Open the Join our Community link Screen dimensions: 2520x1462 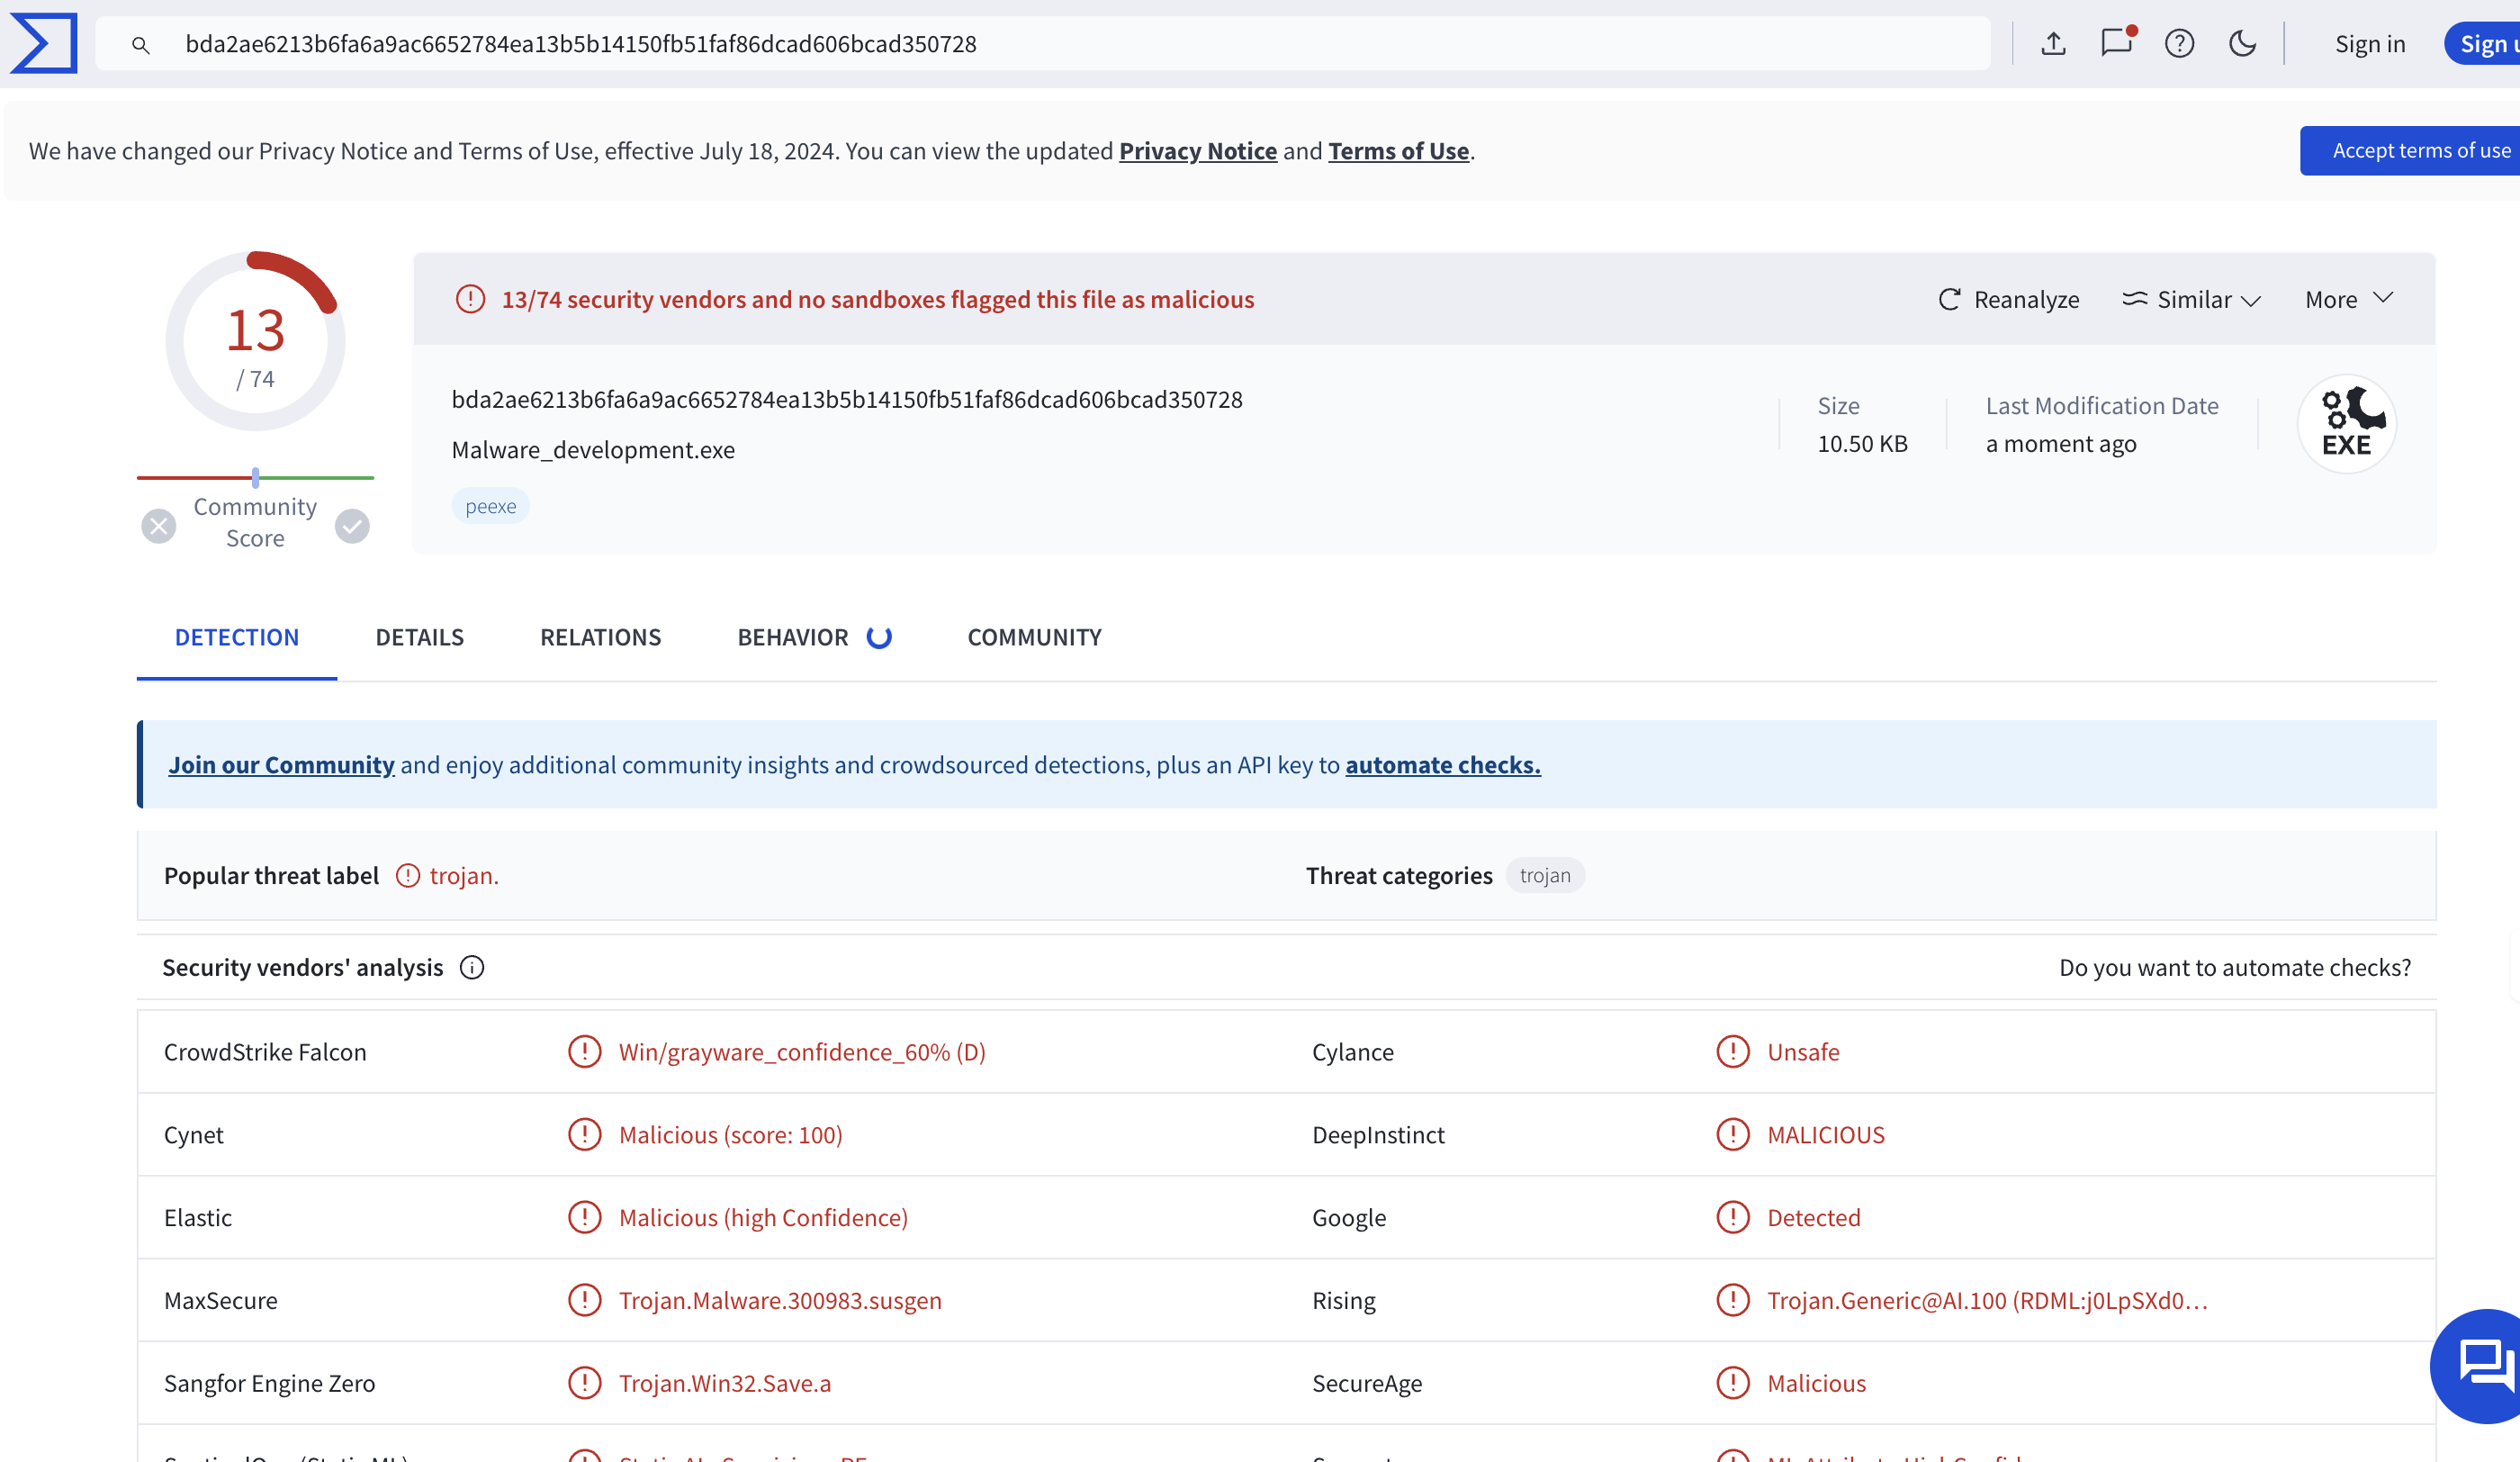[281, 765]
